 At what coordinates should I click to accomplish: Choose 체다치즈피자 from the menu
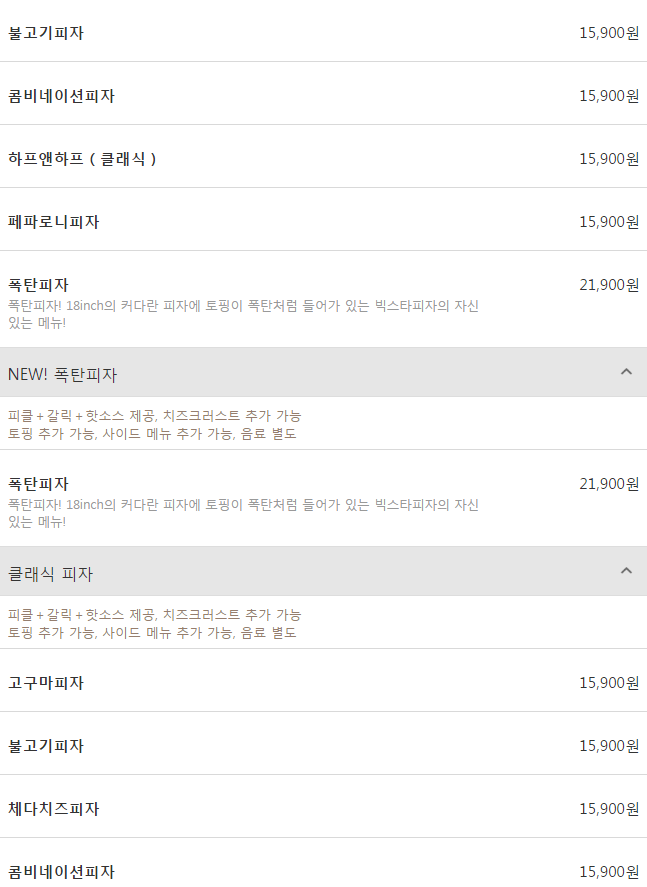click(x=54, y=809)
